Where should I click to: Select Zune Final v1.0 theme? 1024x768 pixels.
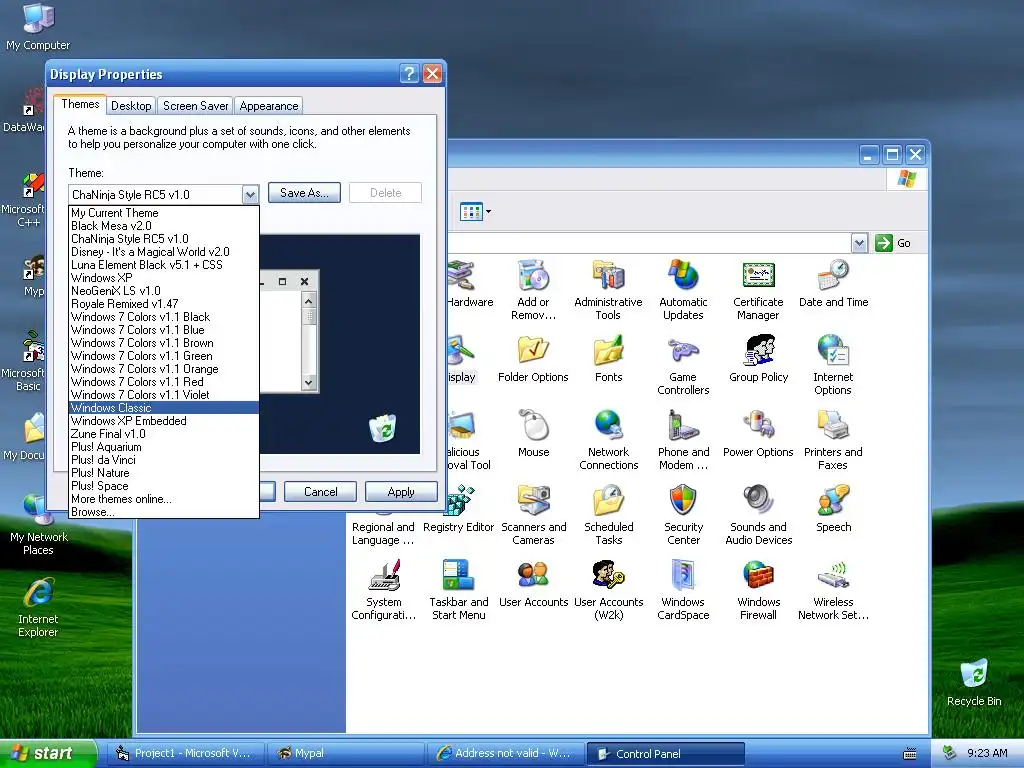click(x=164, y=434)
